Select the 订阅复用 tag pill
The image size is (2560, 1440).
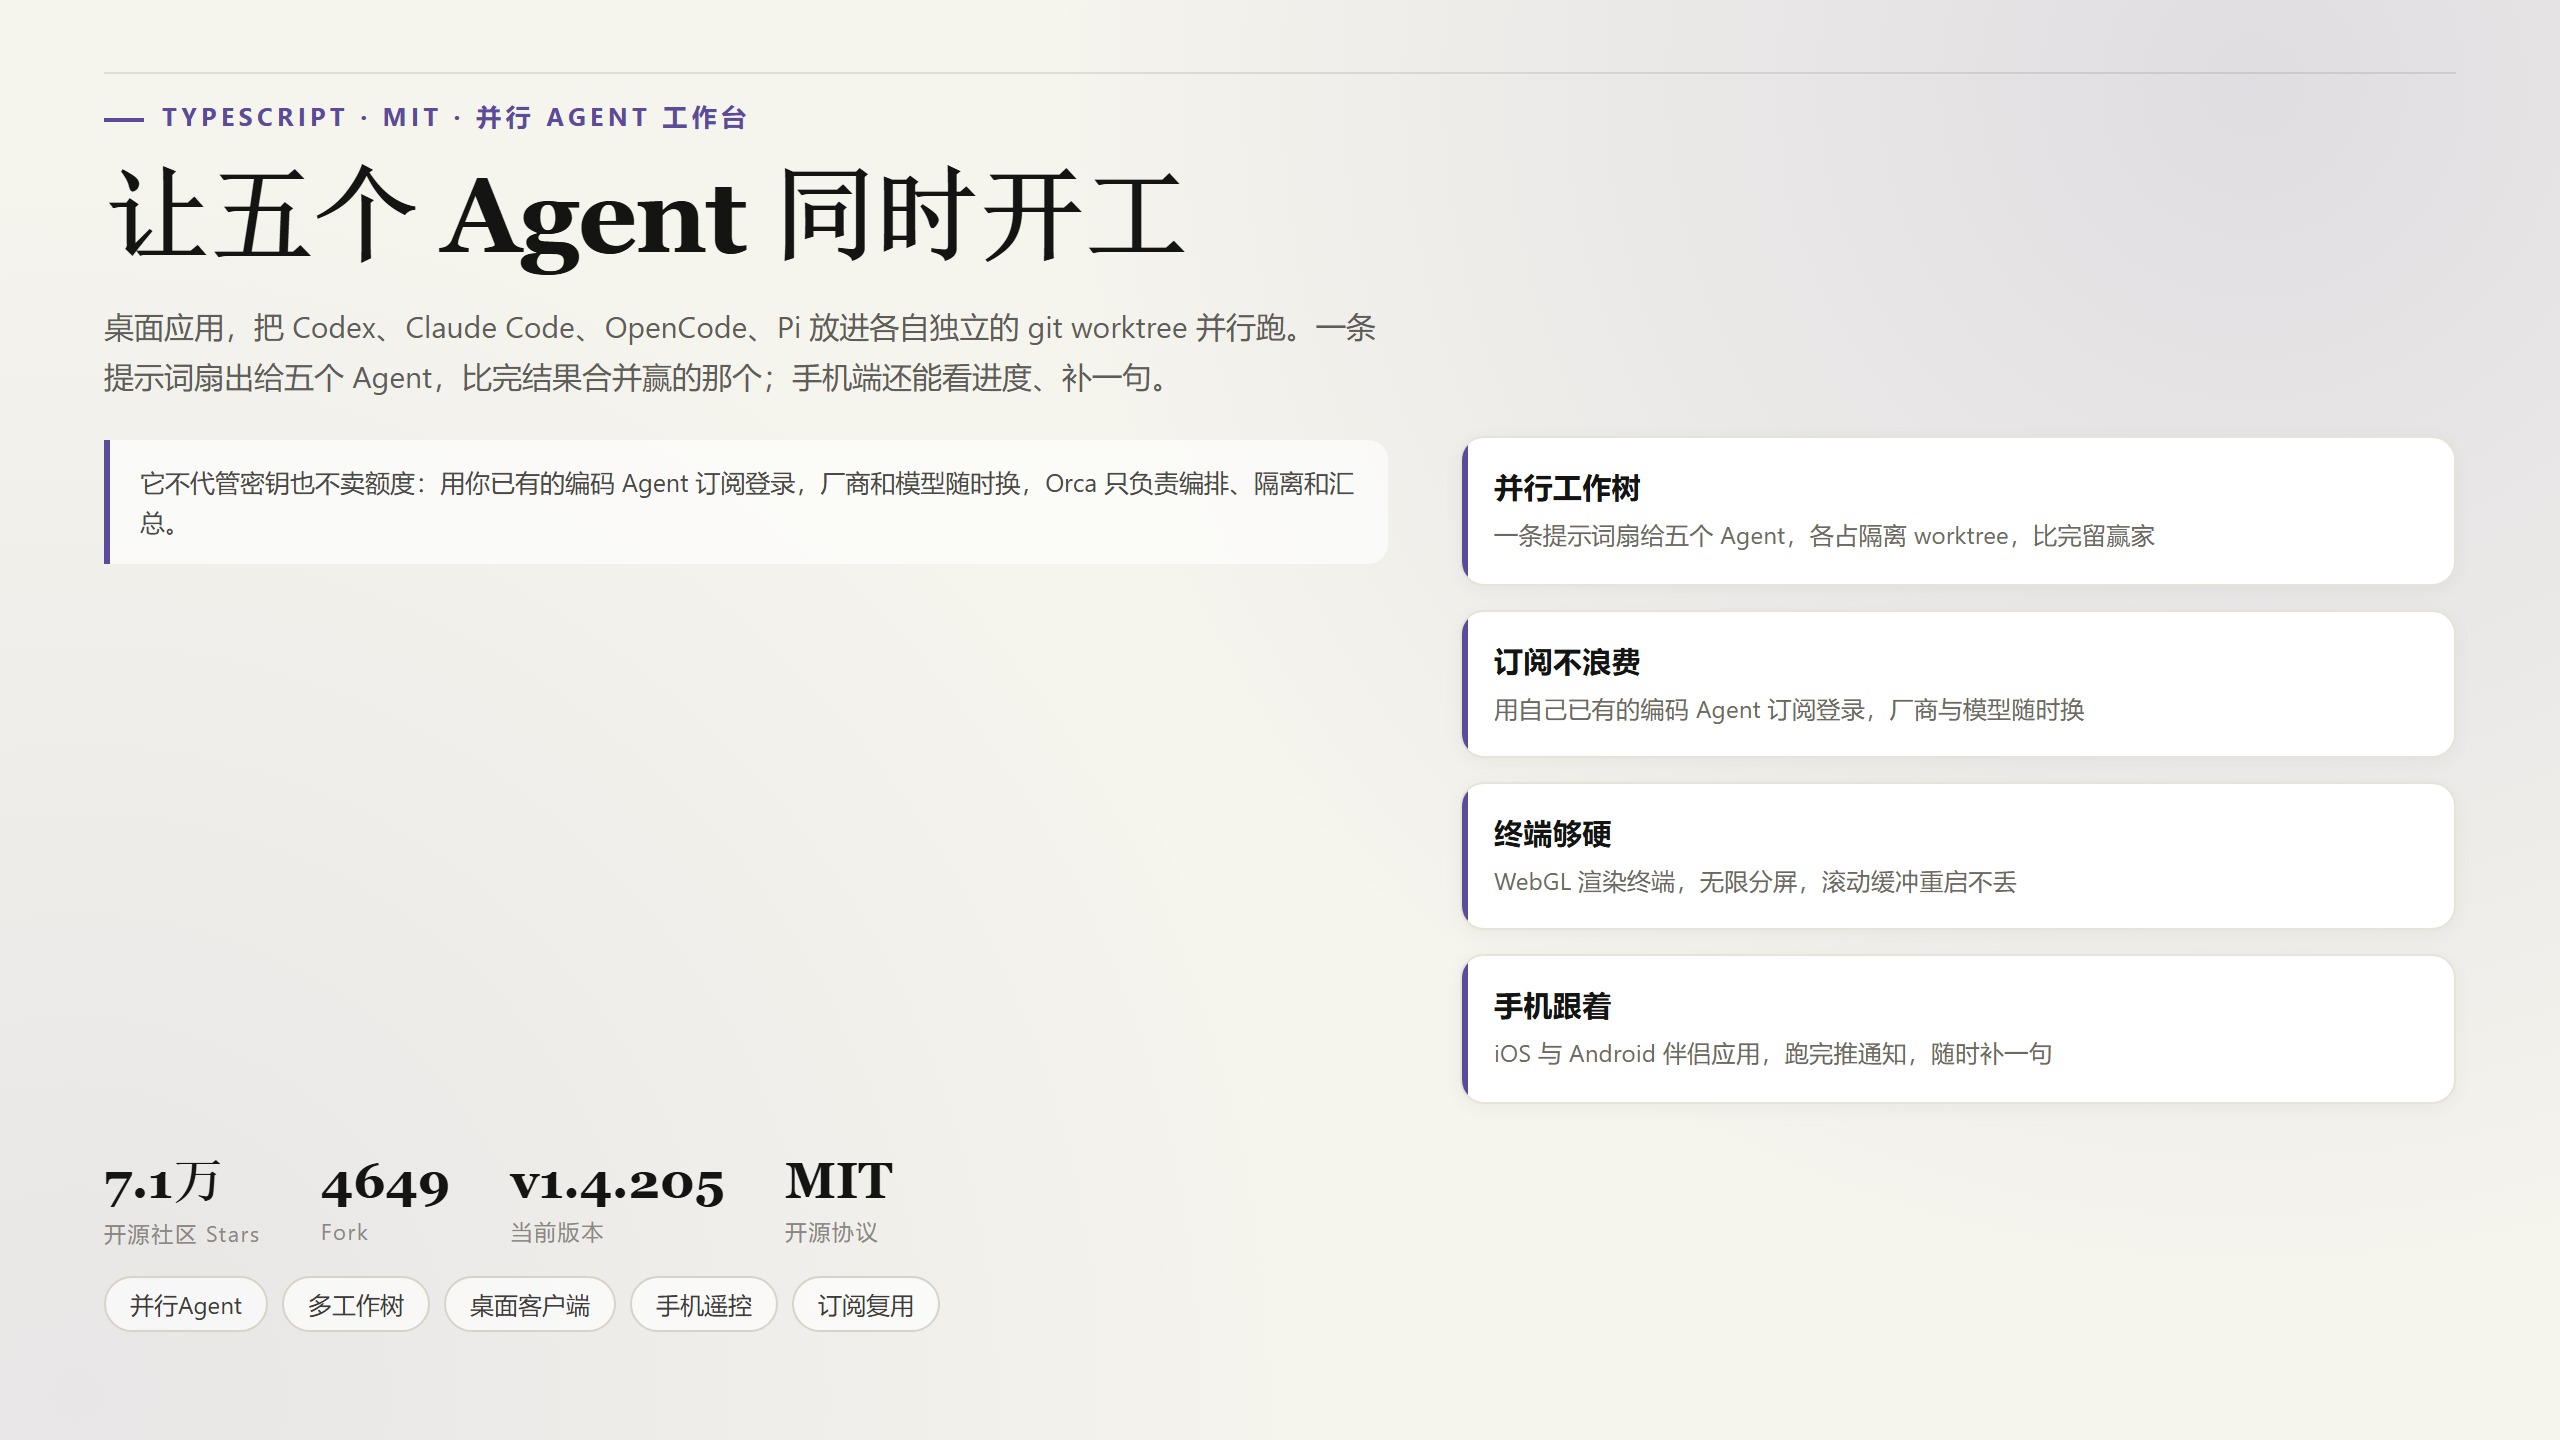(x=866, y=1304)
